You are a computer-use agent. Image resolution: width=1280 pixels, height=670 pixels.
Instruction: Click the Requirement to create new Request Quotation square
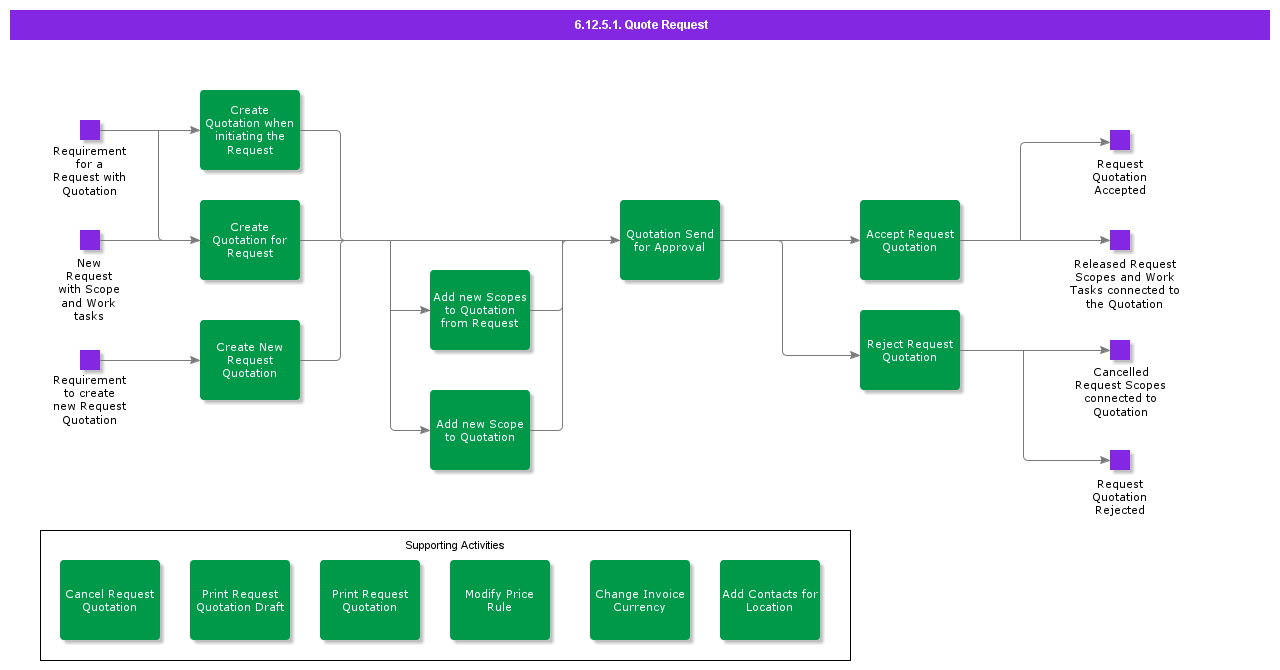[x=90, y=360]
